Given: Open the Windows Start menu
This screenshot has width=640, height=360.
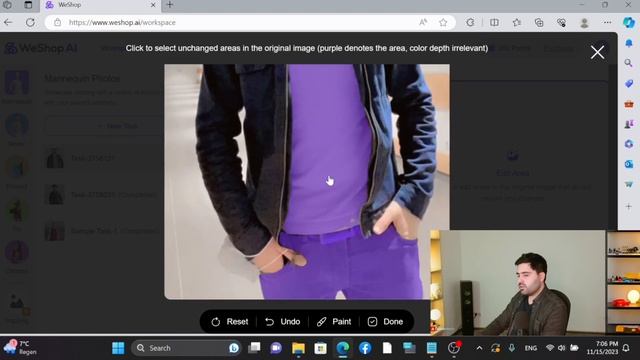Looking at the screenshot, I should (118, 348).
